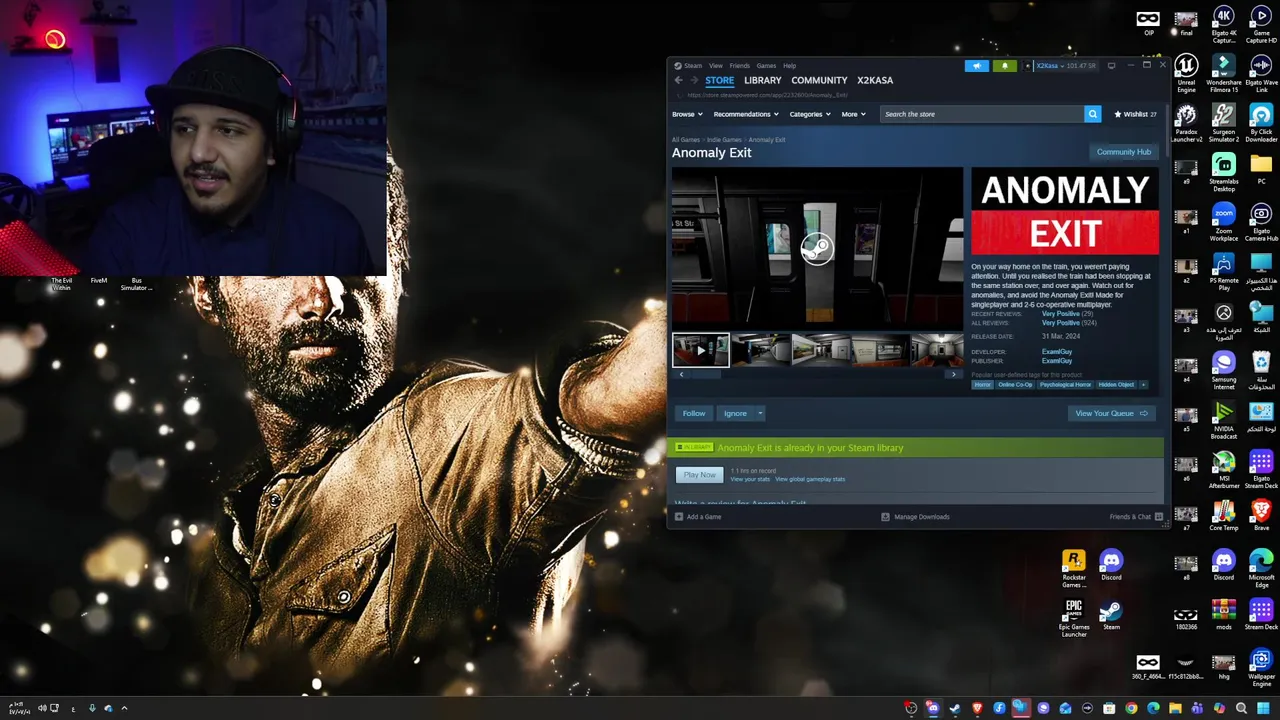
Task: Open the Games menu in Steam
Action: [x=766, y=66]
